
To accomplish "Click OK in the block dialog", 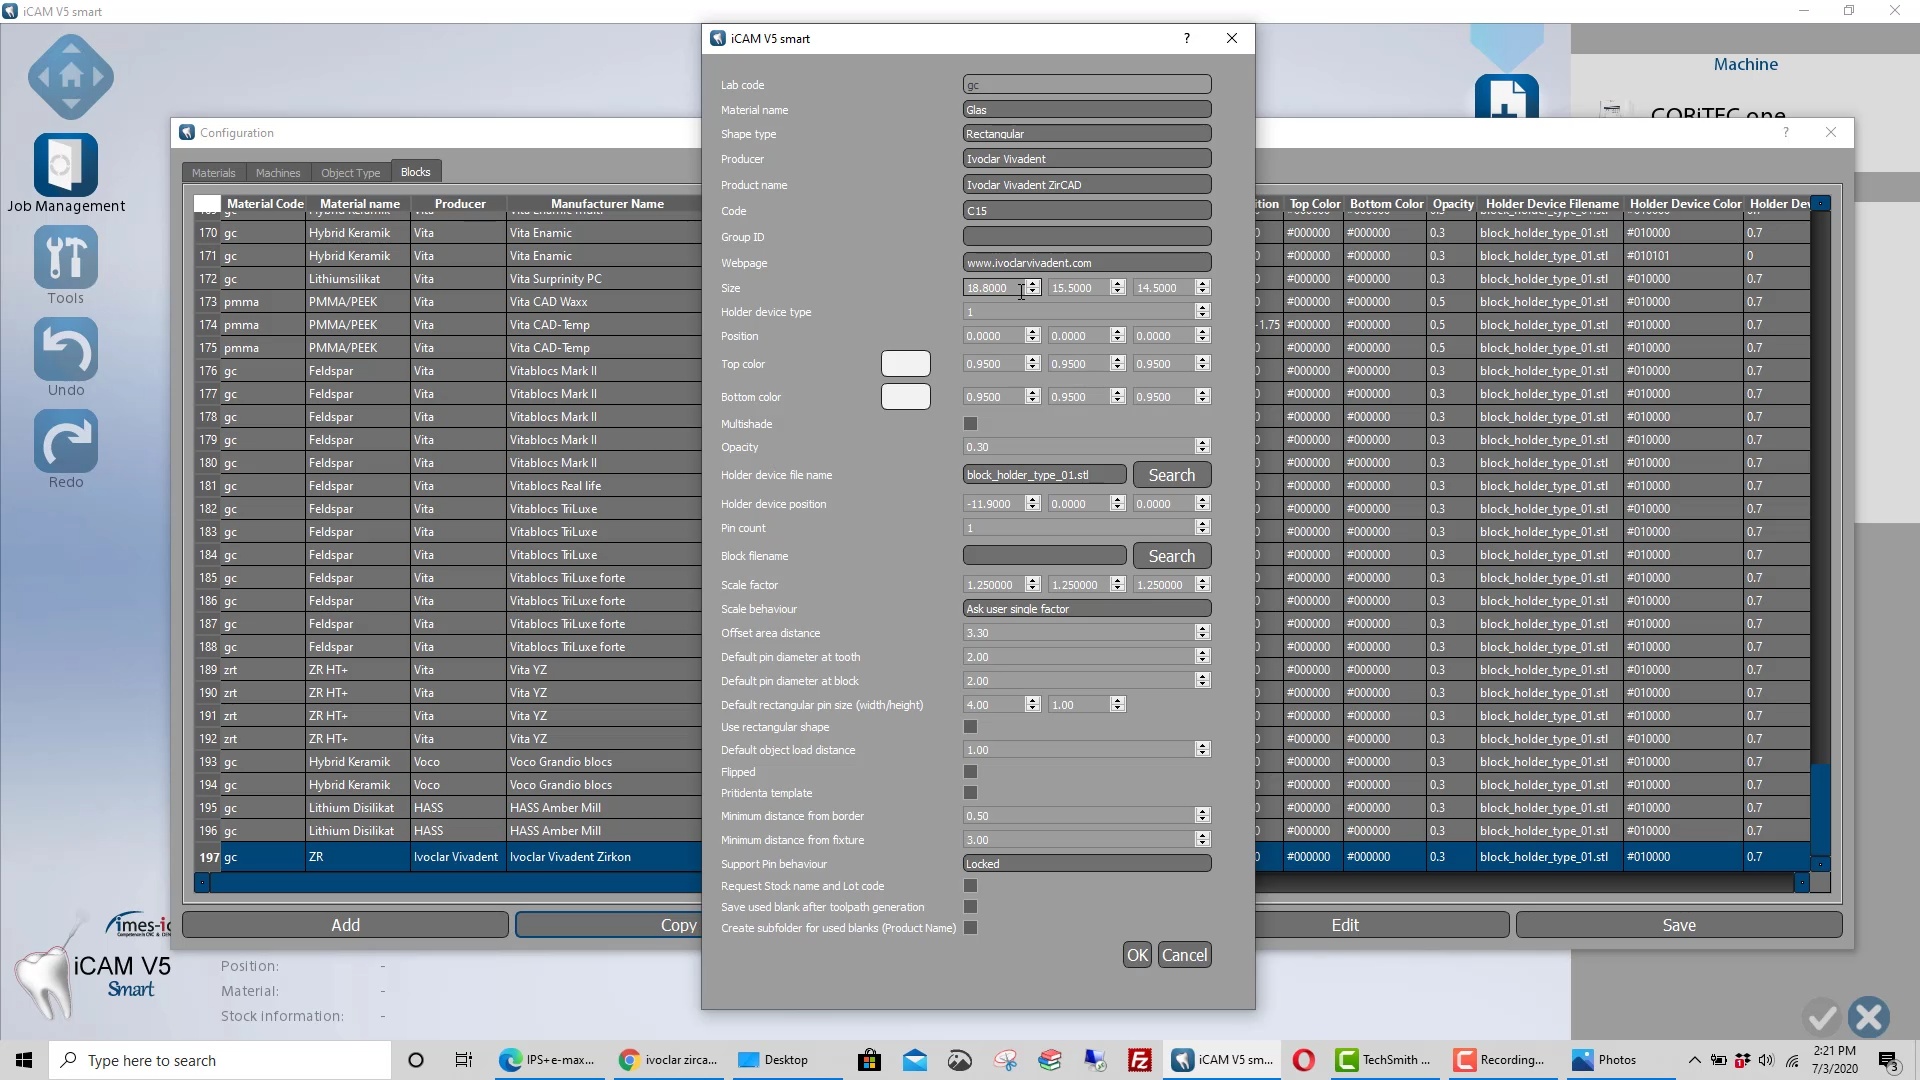I will [x=1137, y=955].
